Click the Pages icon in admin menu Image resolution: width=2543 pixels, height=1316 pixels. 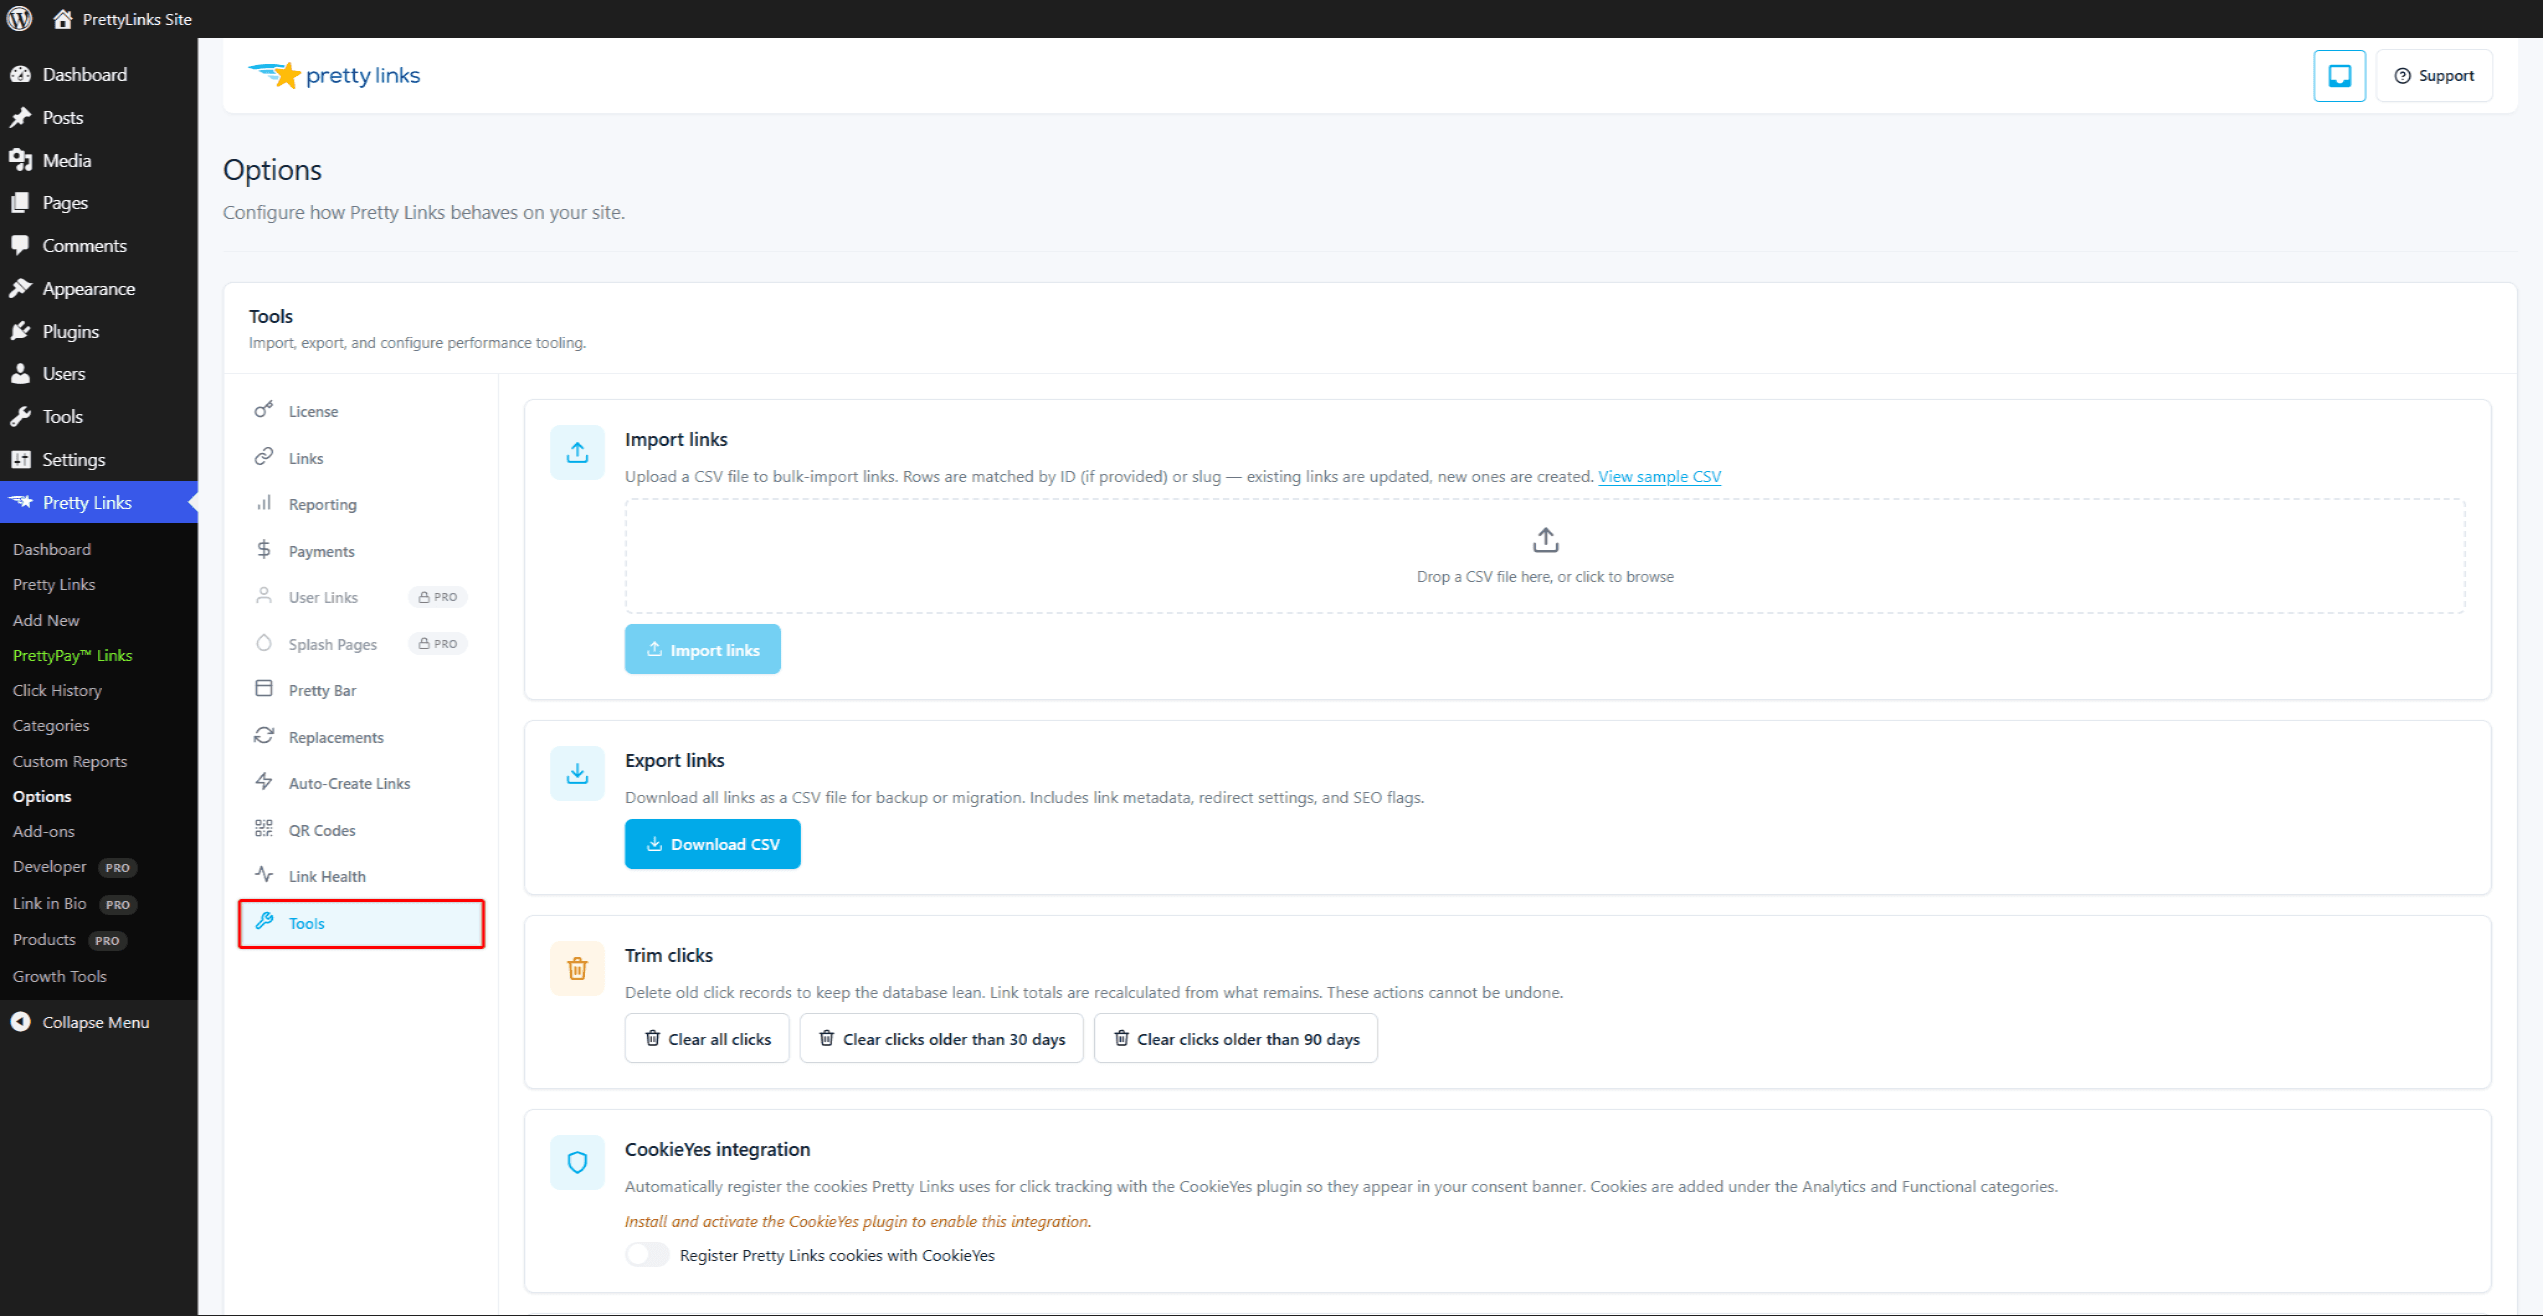(x=20, y=202)
